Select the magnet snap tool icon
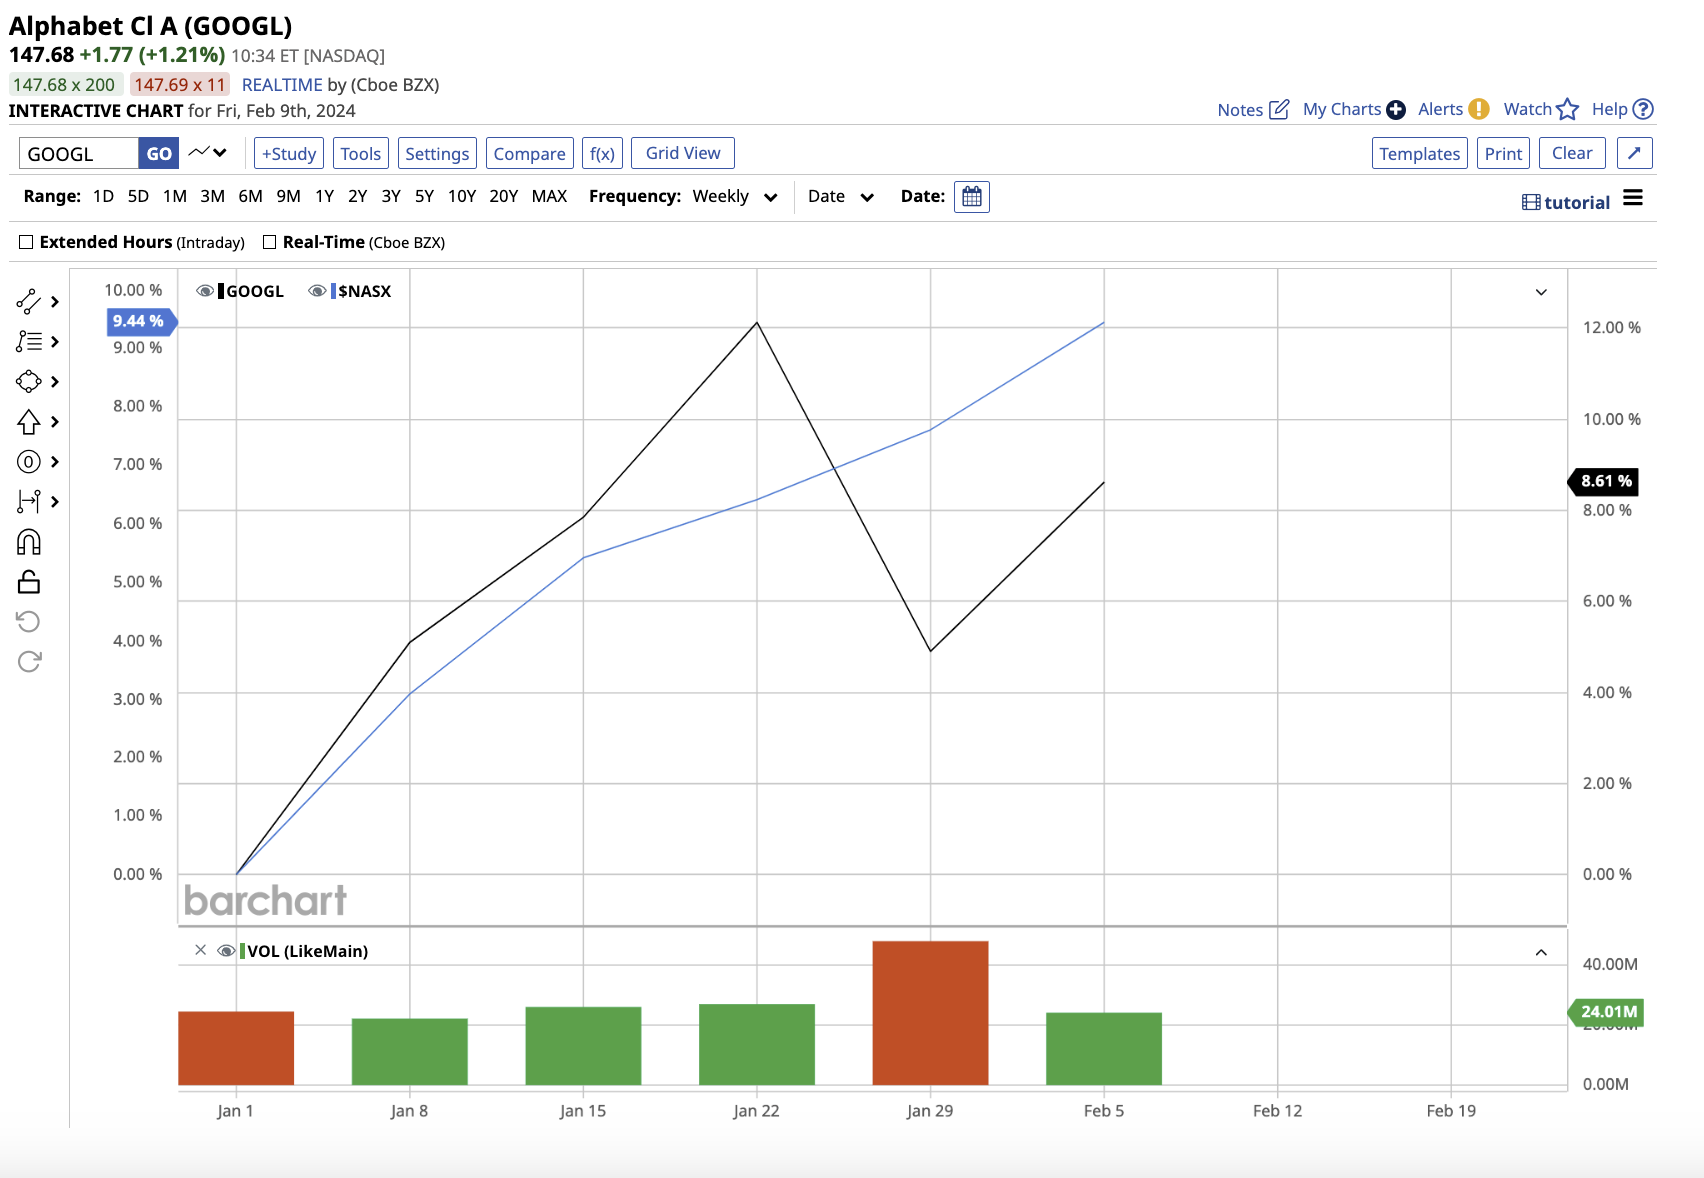Viewport: 1704px width, 1178px height. [29, 542]
